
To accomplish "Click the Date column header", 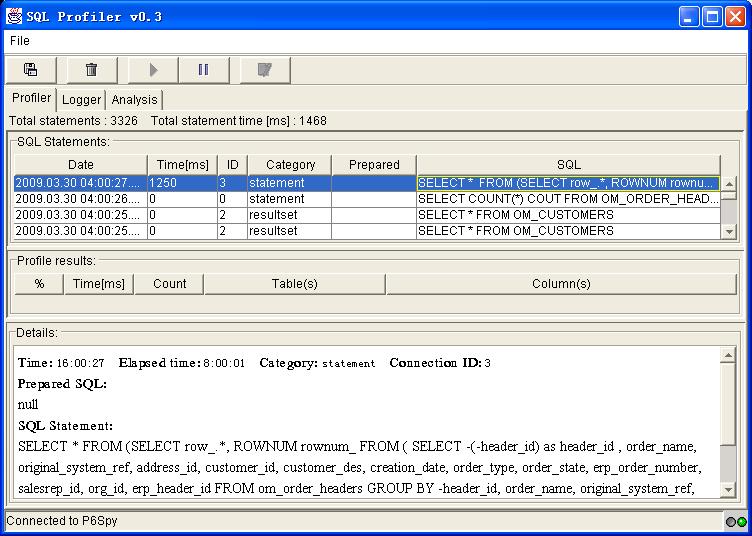I will (x=80, y=165).
